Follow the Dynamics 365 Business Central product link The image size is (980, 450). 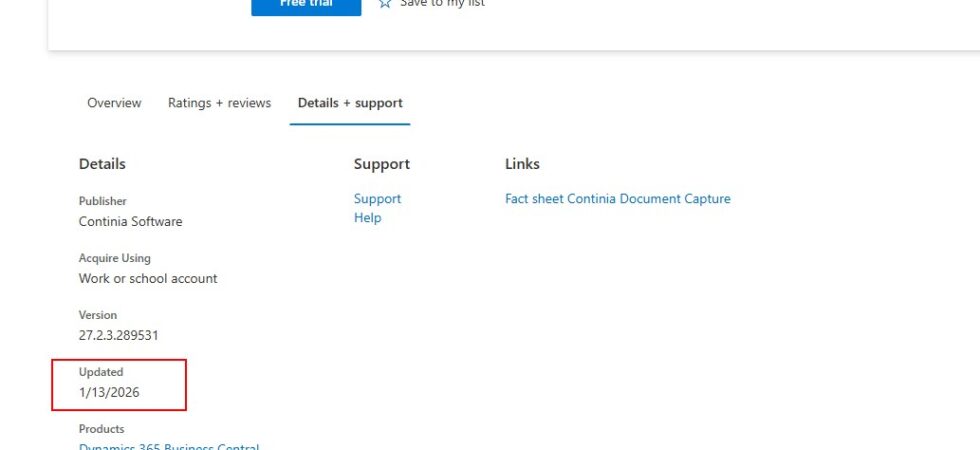168,446
